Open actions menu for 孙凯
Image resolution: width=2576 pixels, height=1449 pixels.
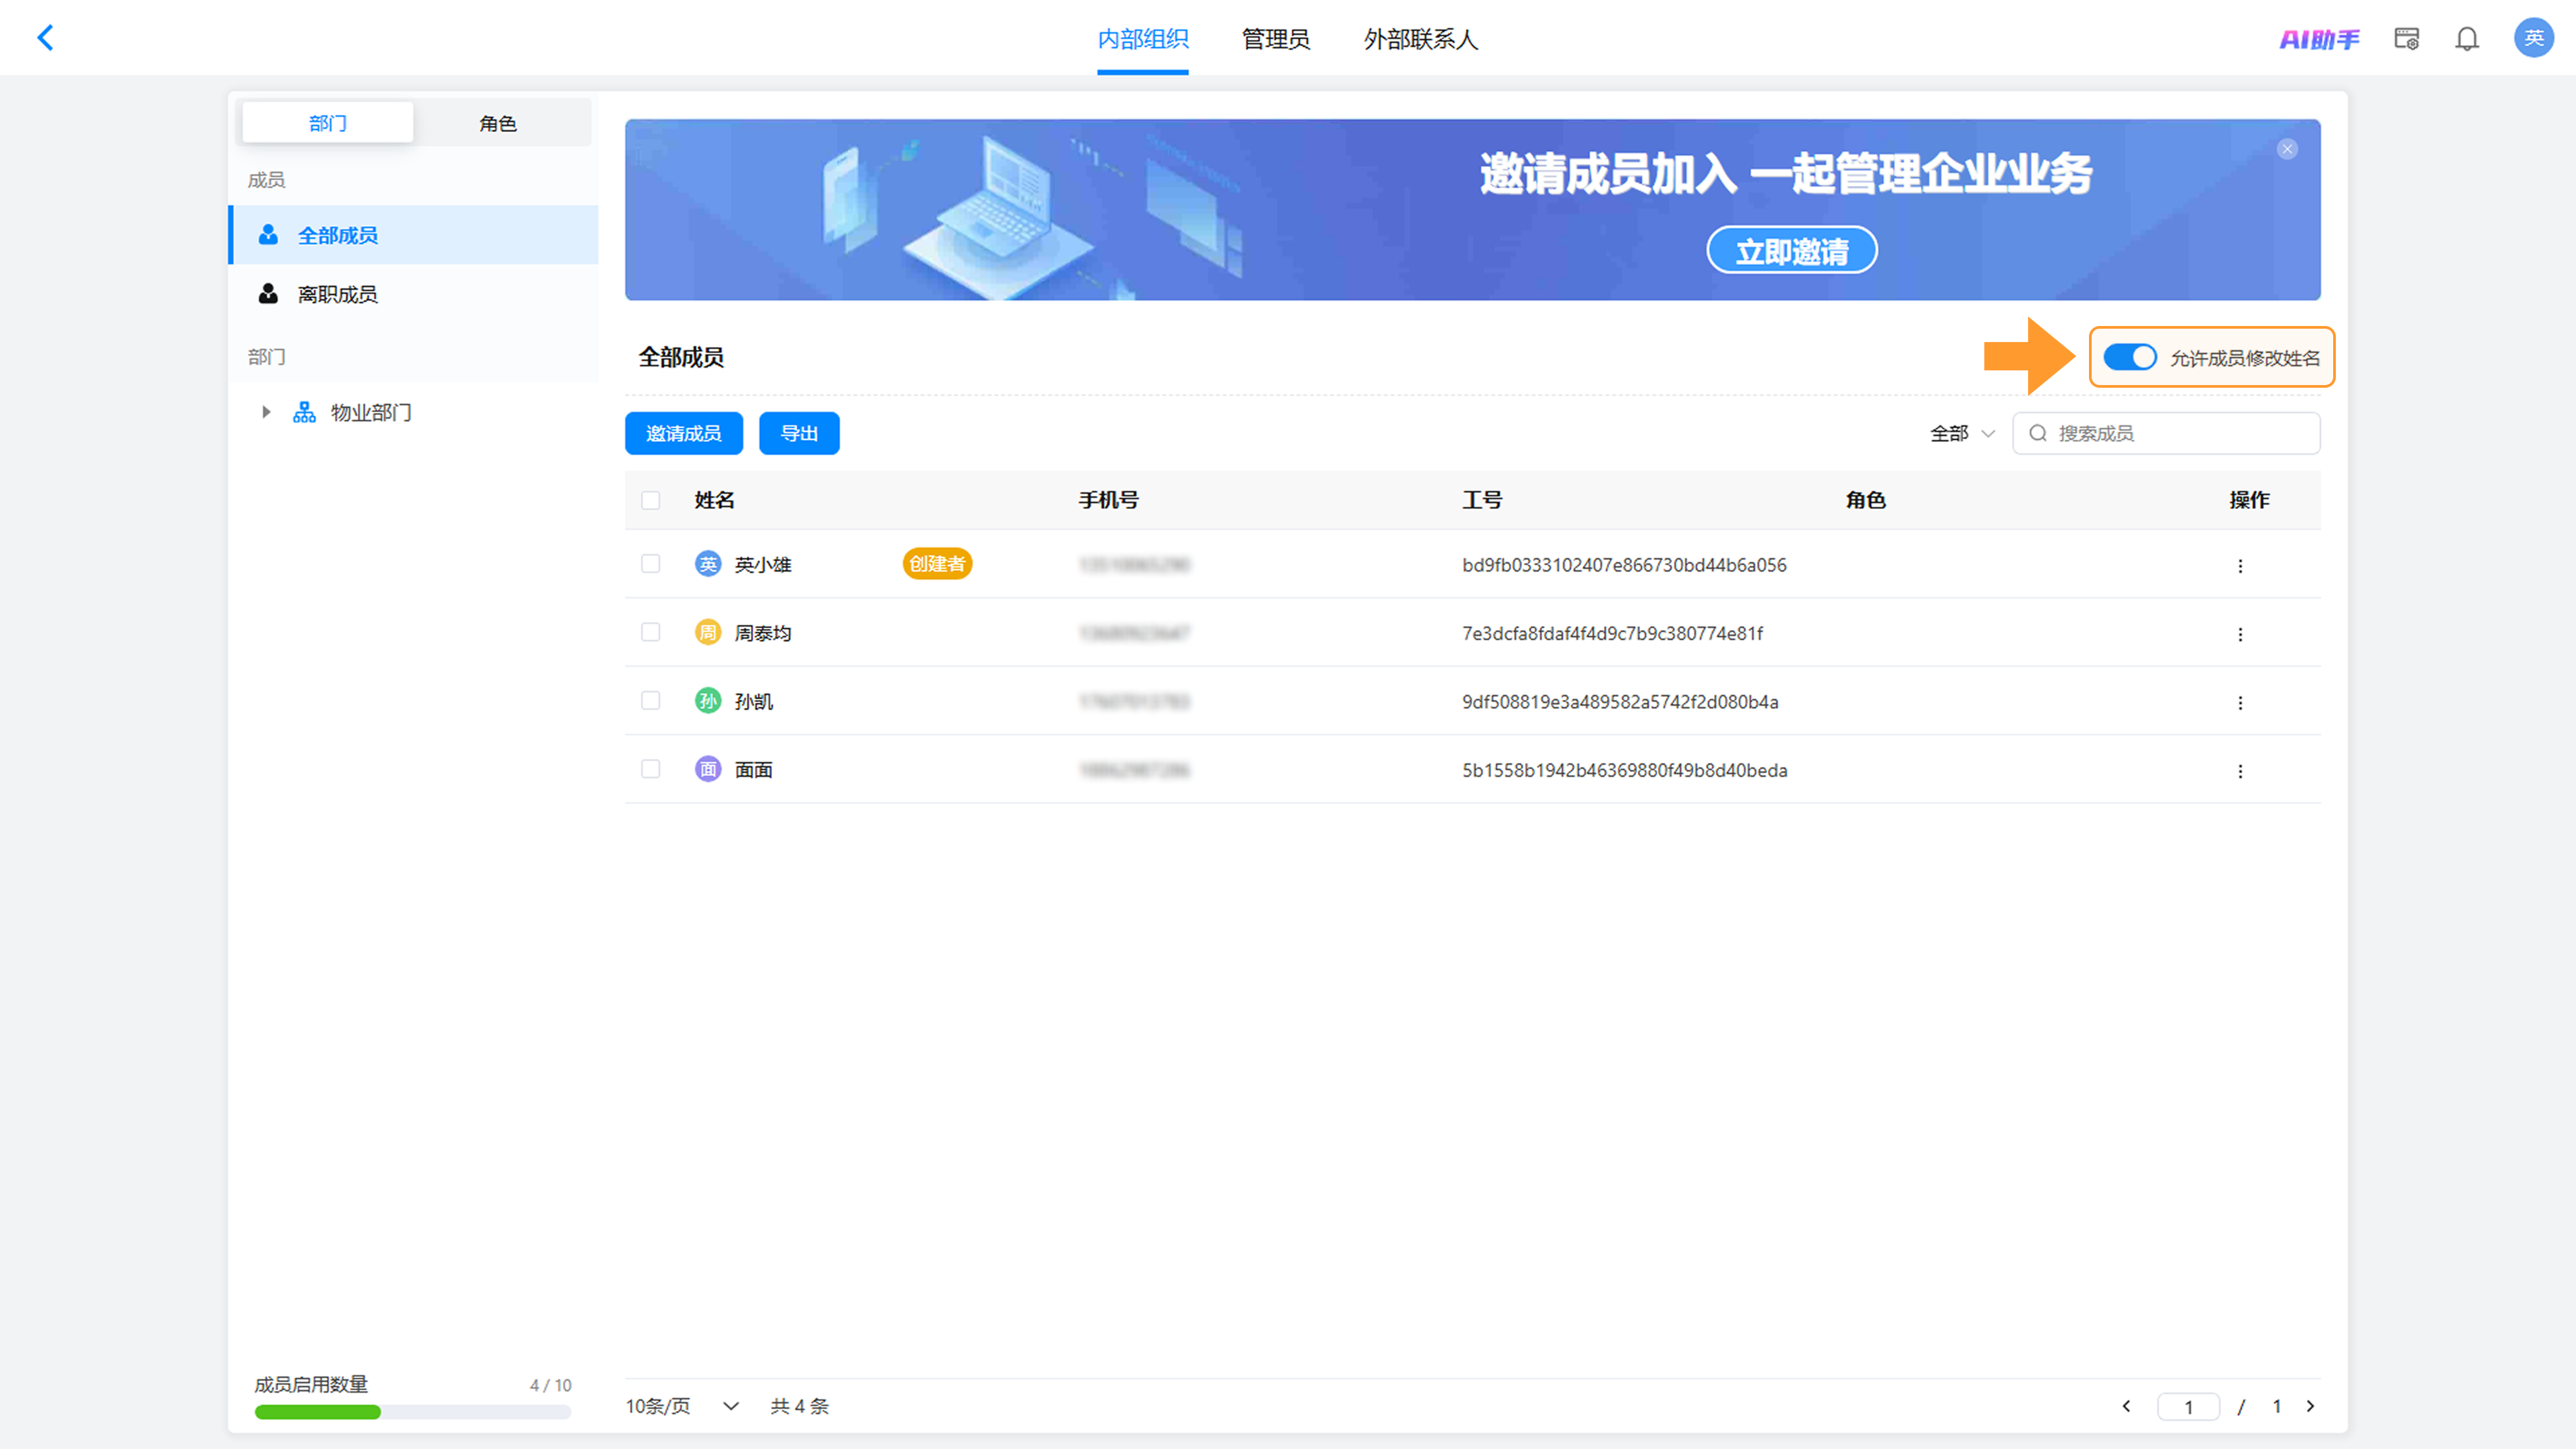pos(2240,703)
